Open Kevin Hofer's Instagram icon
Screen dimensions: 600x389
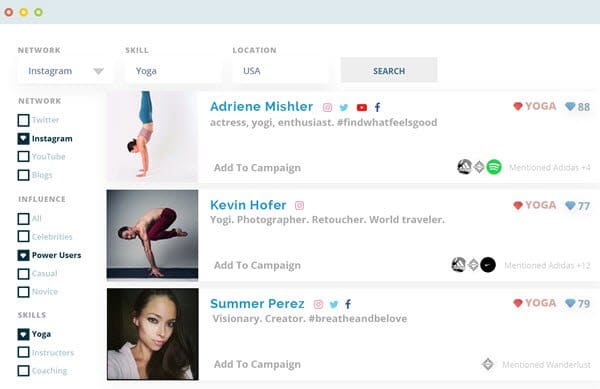[299, 205]
